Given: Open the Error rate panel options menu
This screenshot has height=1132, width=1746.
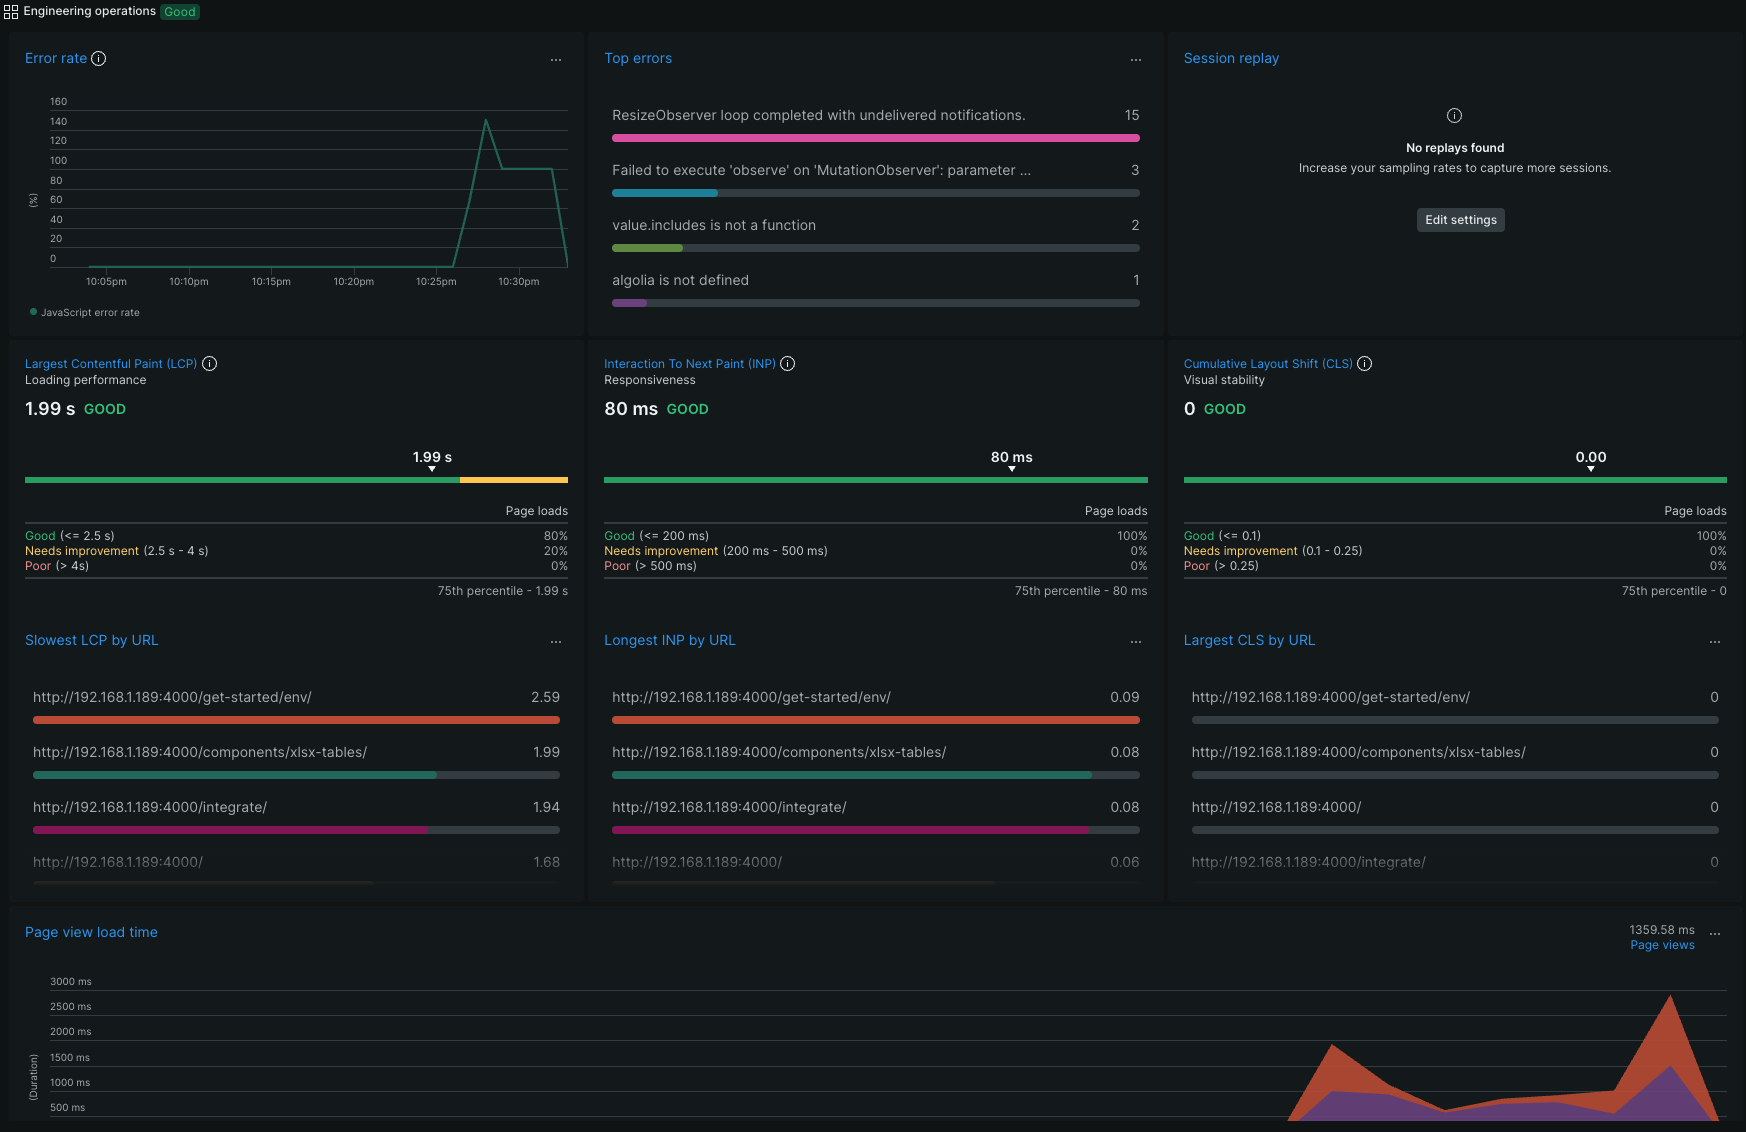Looking at the screenshot, I should pyautogui.click(x=556, y=60).
